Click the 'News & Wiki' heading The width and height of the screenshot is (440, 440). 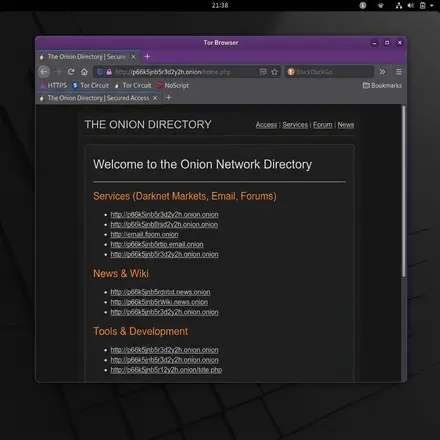pos(121,273)
